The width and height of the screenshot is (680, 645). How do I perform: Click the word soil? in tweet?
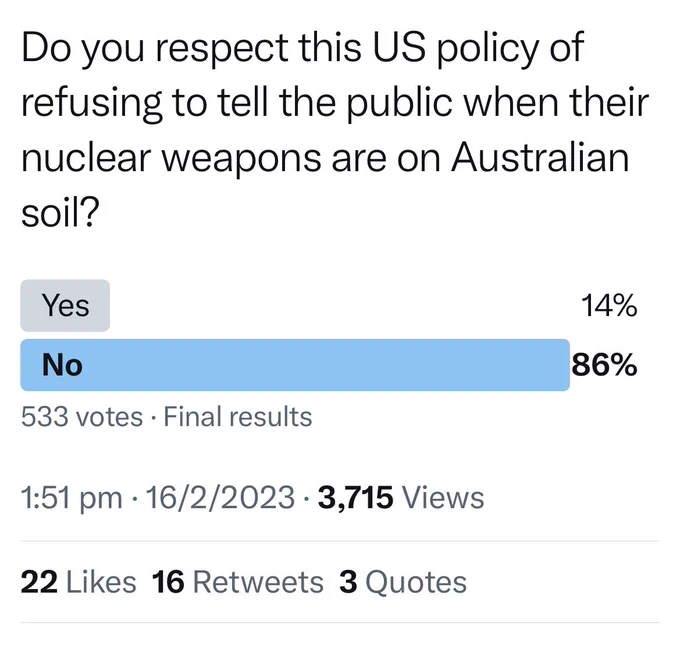(x=60, y=213)
